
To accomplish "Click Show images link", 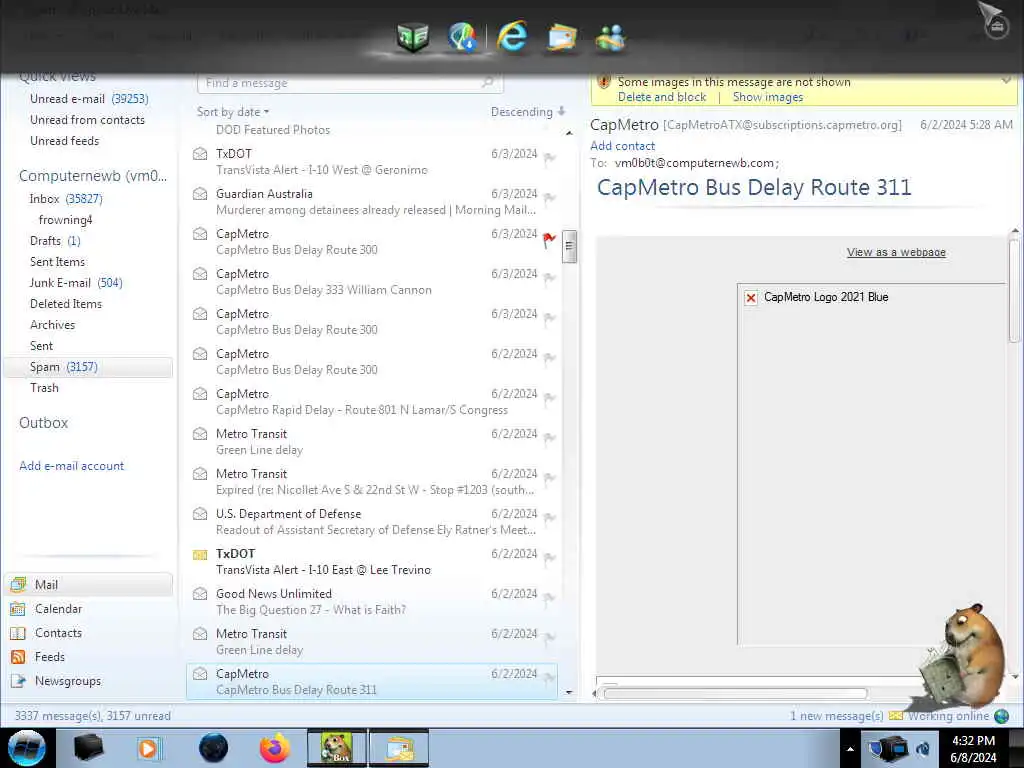I will (x=767, y=97).
